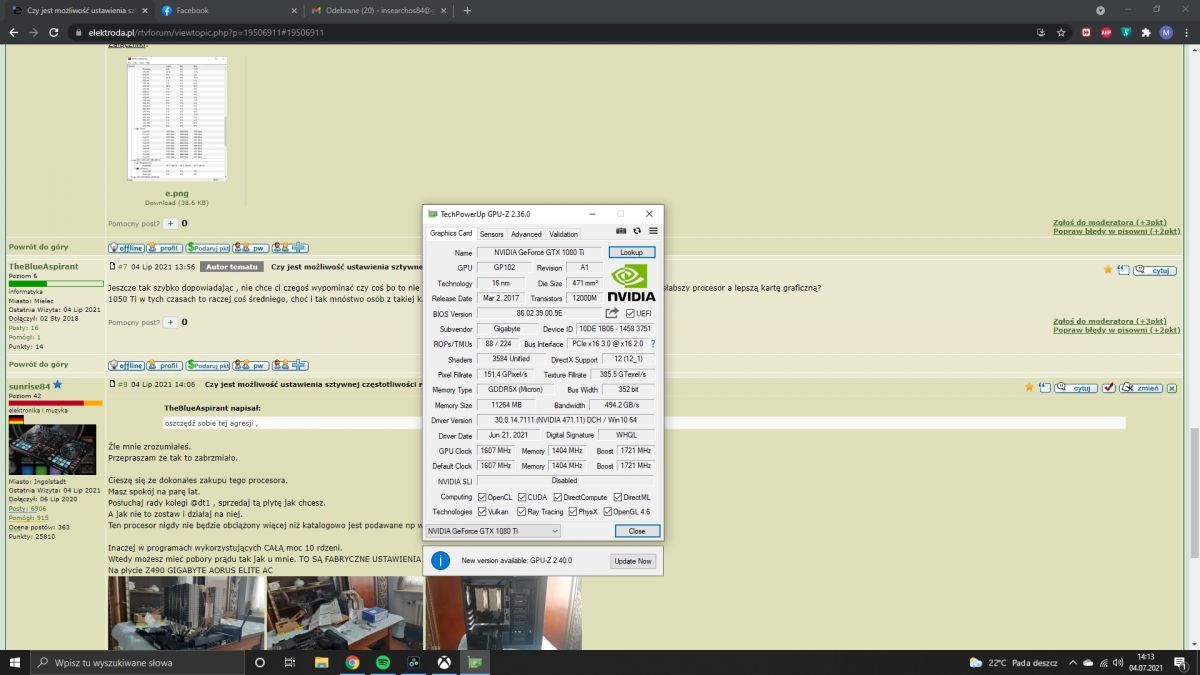Switch to the Graphics Card tab
Viewport: 1200px width, 675px height.
coord(451,233)
